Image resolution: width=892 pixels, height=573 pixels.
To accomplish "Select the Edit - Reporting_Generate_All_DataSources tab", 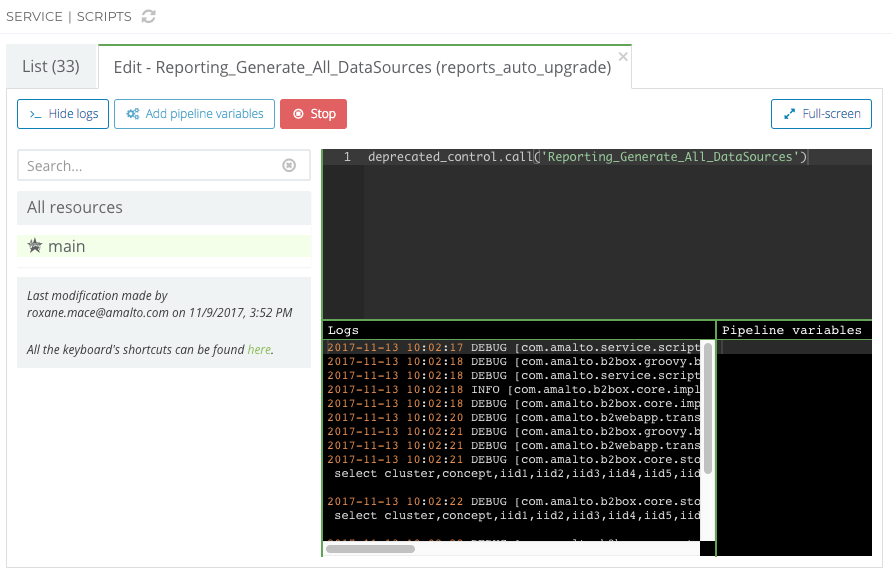I will pos(362,67).
